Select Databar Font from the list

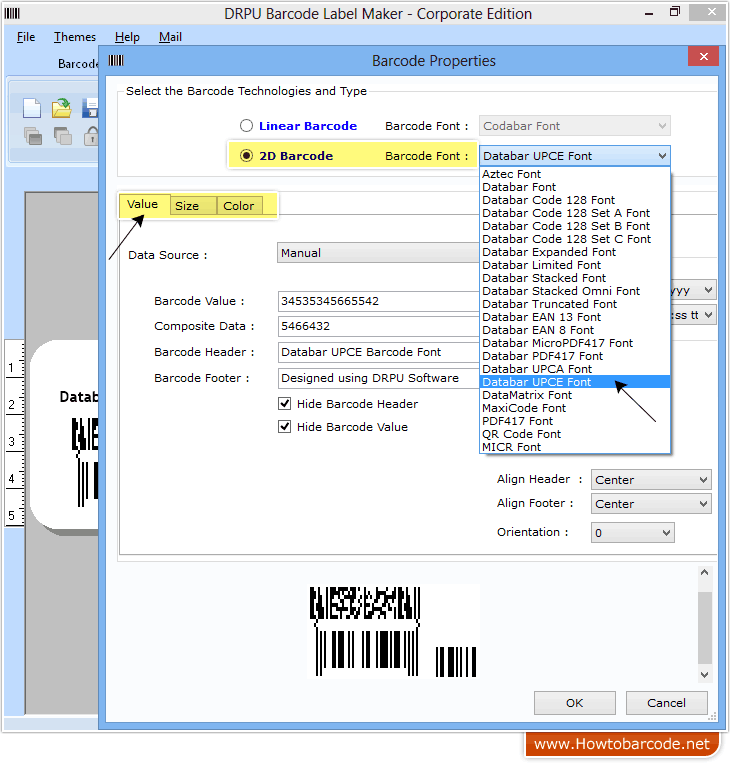coord(575,187)
